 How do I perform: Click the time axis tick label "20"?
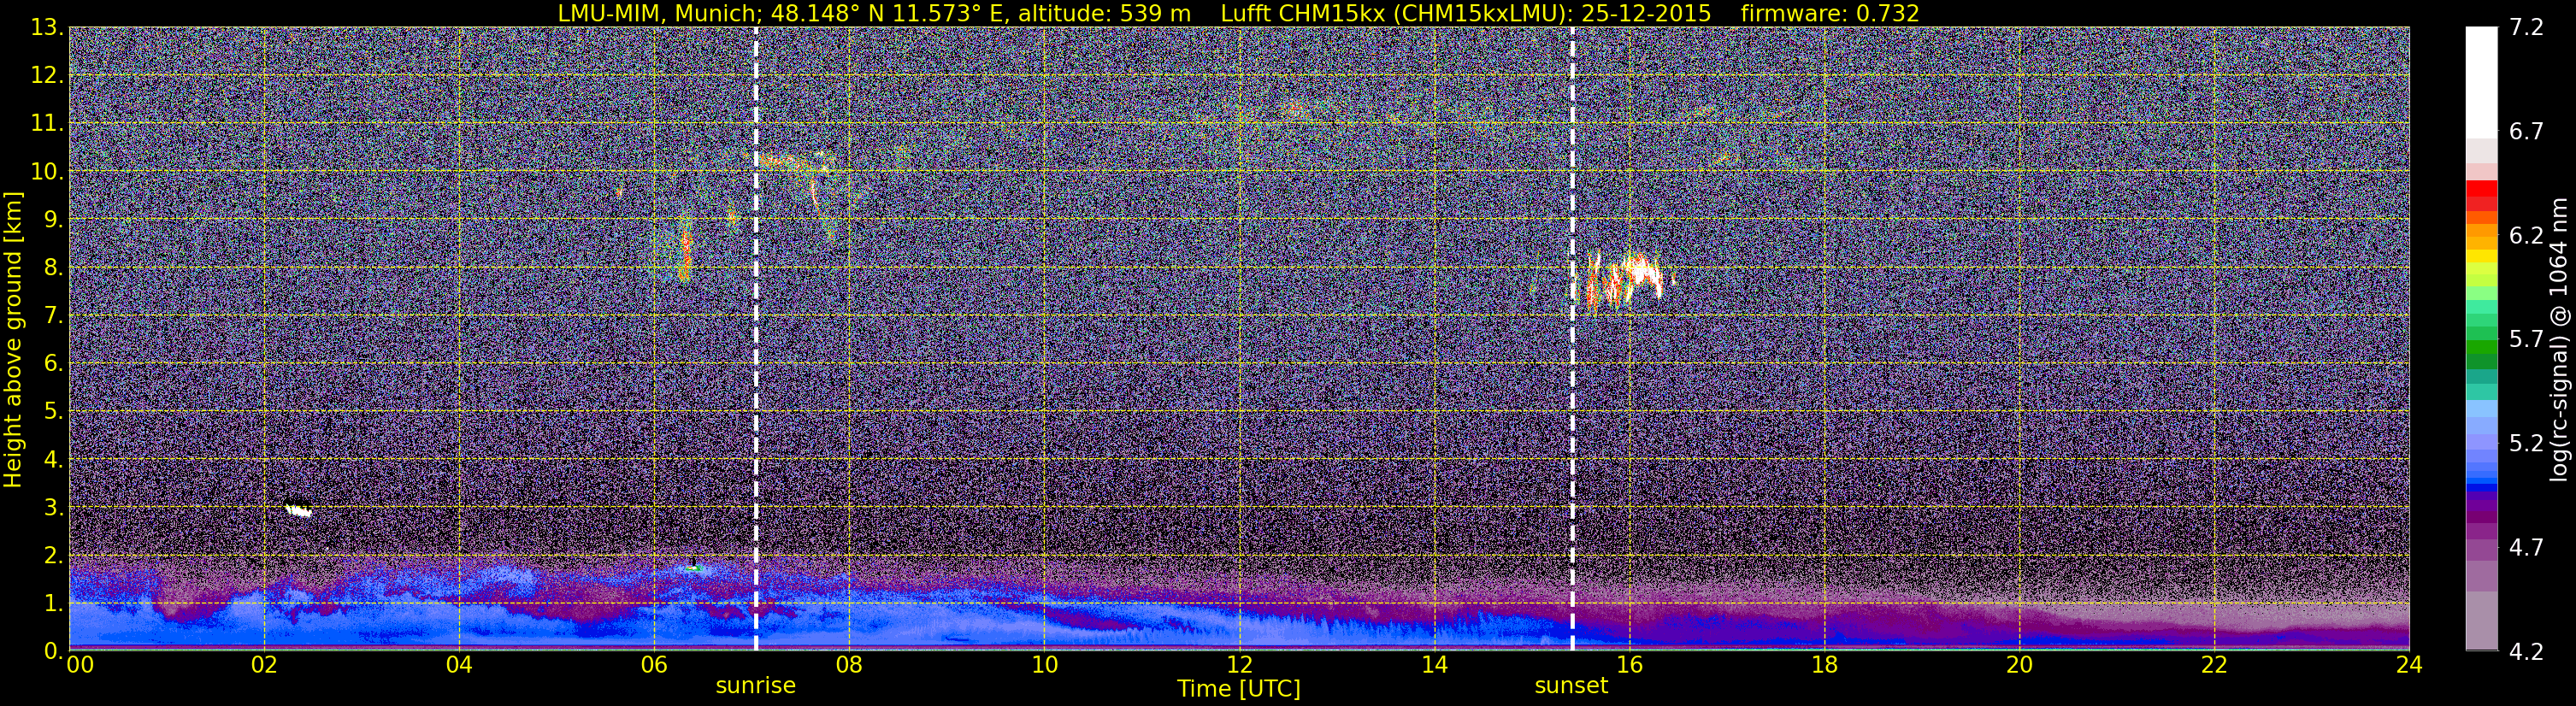2019,665
